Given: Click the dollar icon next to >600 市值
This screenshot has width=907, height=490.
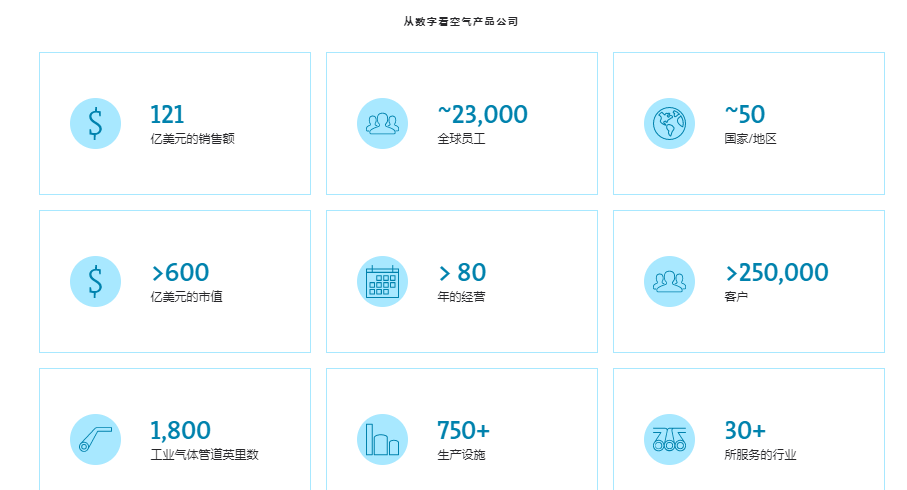Looking at the screenshot, I should (95, 281).
